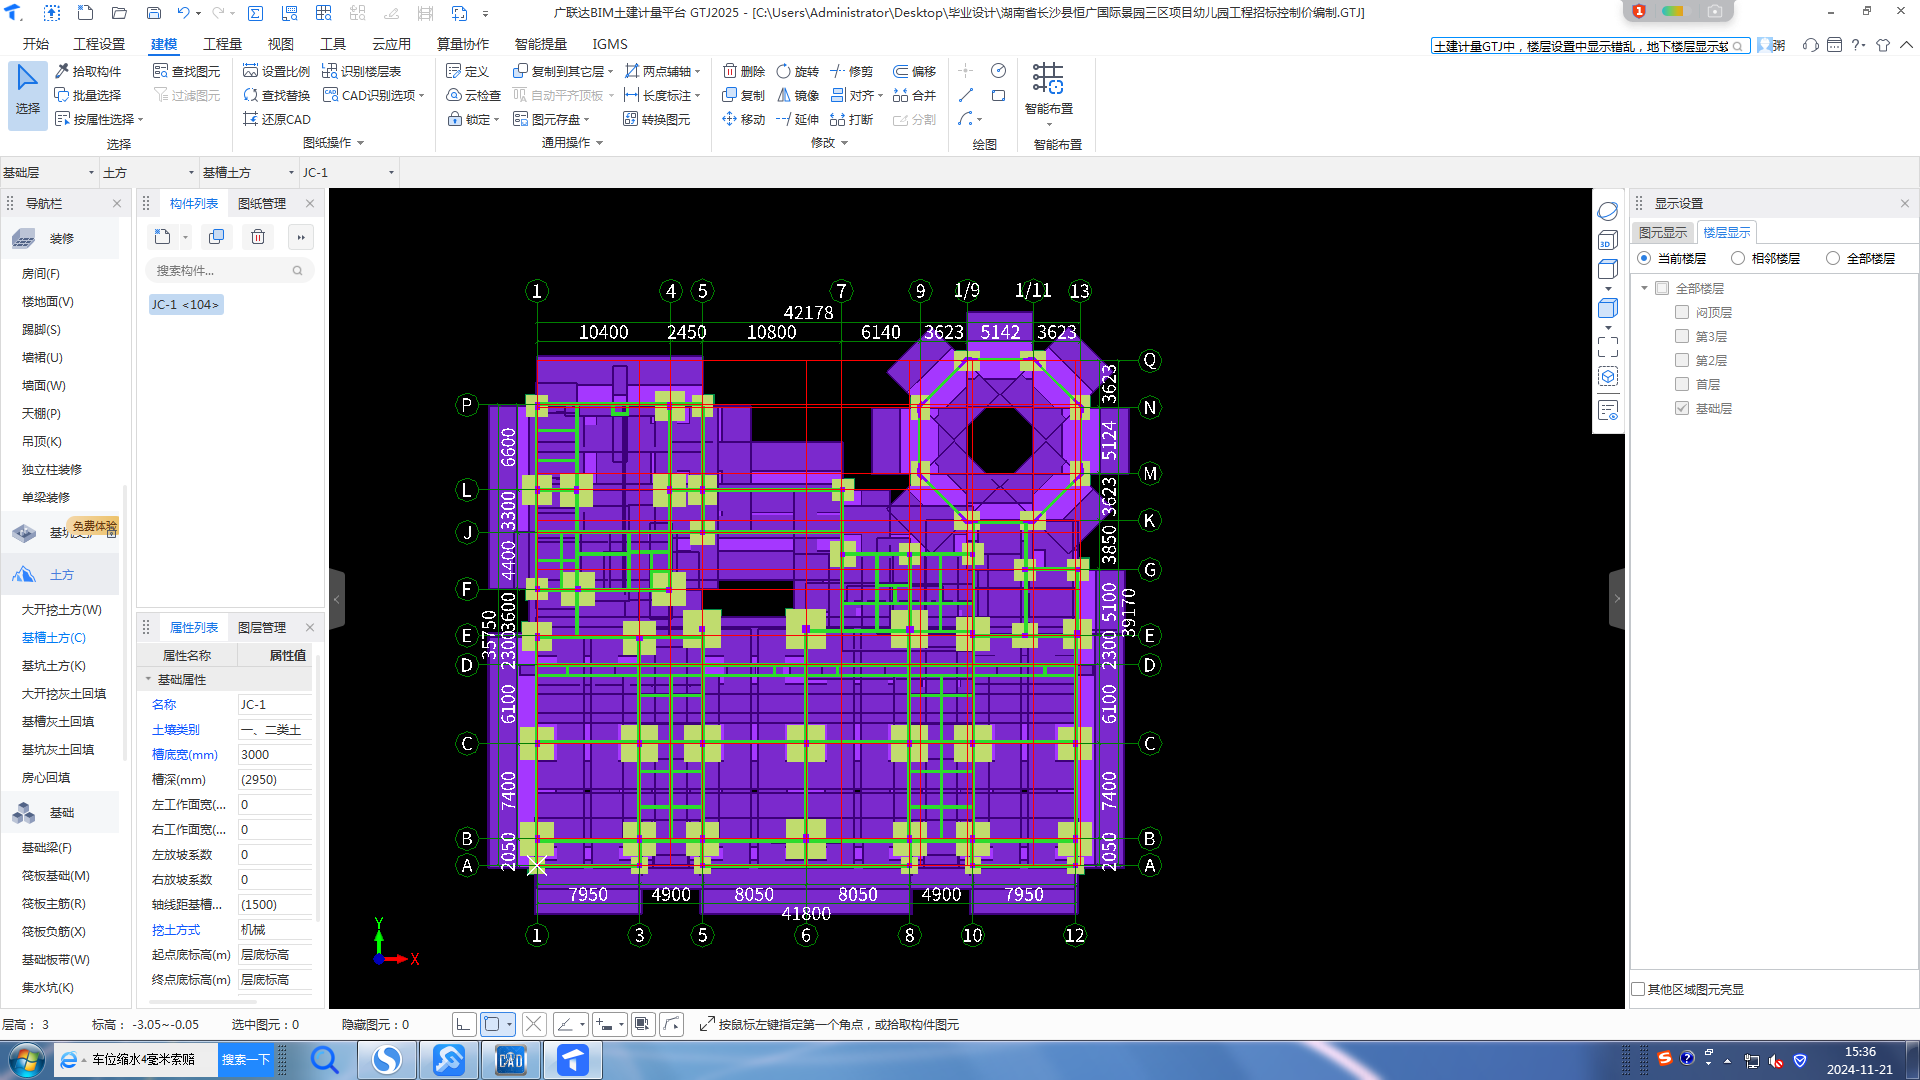Viewport: 1920px width, 1080px height.
Task: Click the 偏移 tool
Action: (x=914, y=71)
